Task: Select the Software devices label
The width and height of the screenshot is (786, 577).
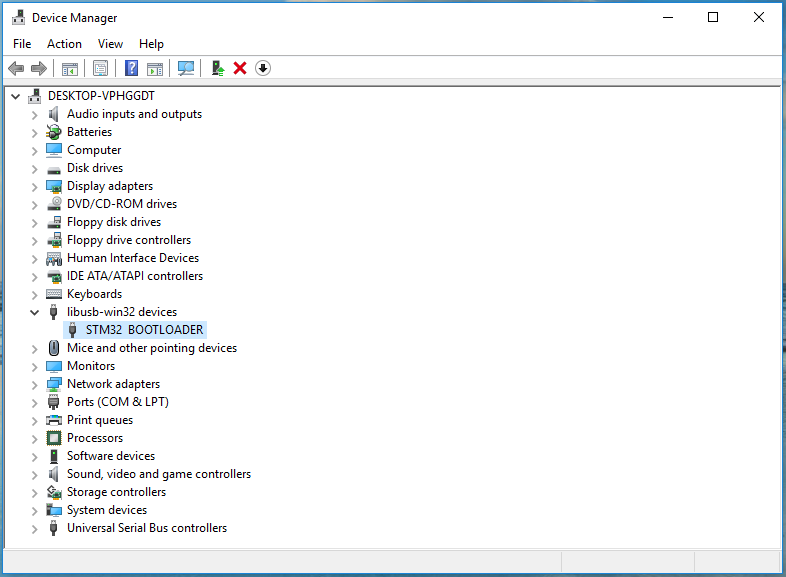Action: coord(111,456)
